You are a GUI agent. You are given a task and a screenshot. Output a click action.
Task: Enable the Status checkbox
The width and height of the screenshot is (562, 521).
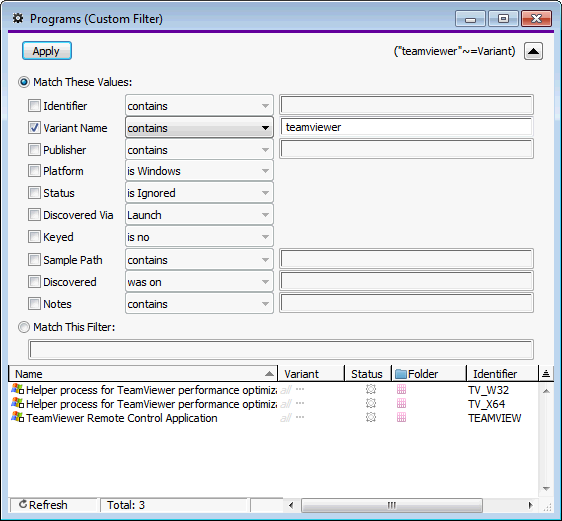coord(34,193)
